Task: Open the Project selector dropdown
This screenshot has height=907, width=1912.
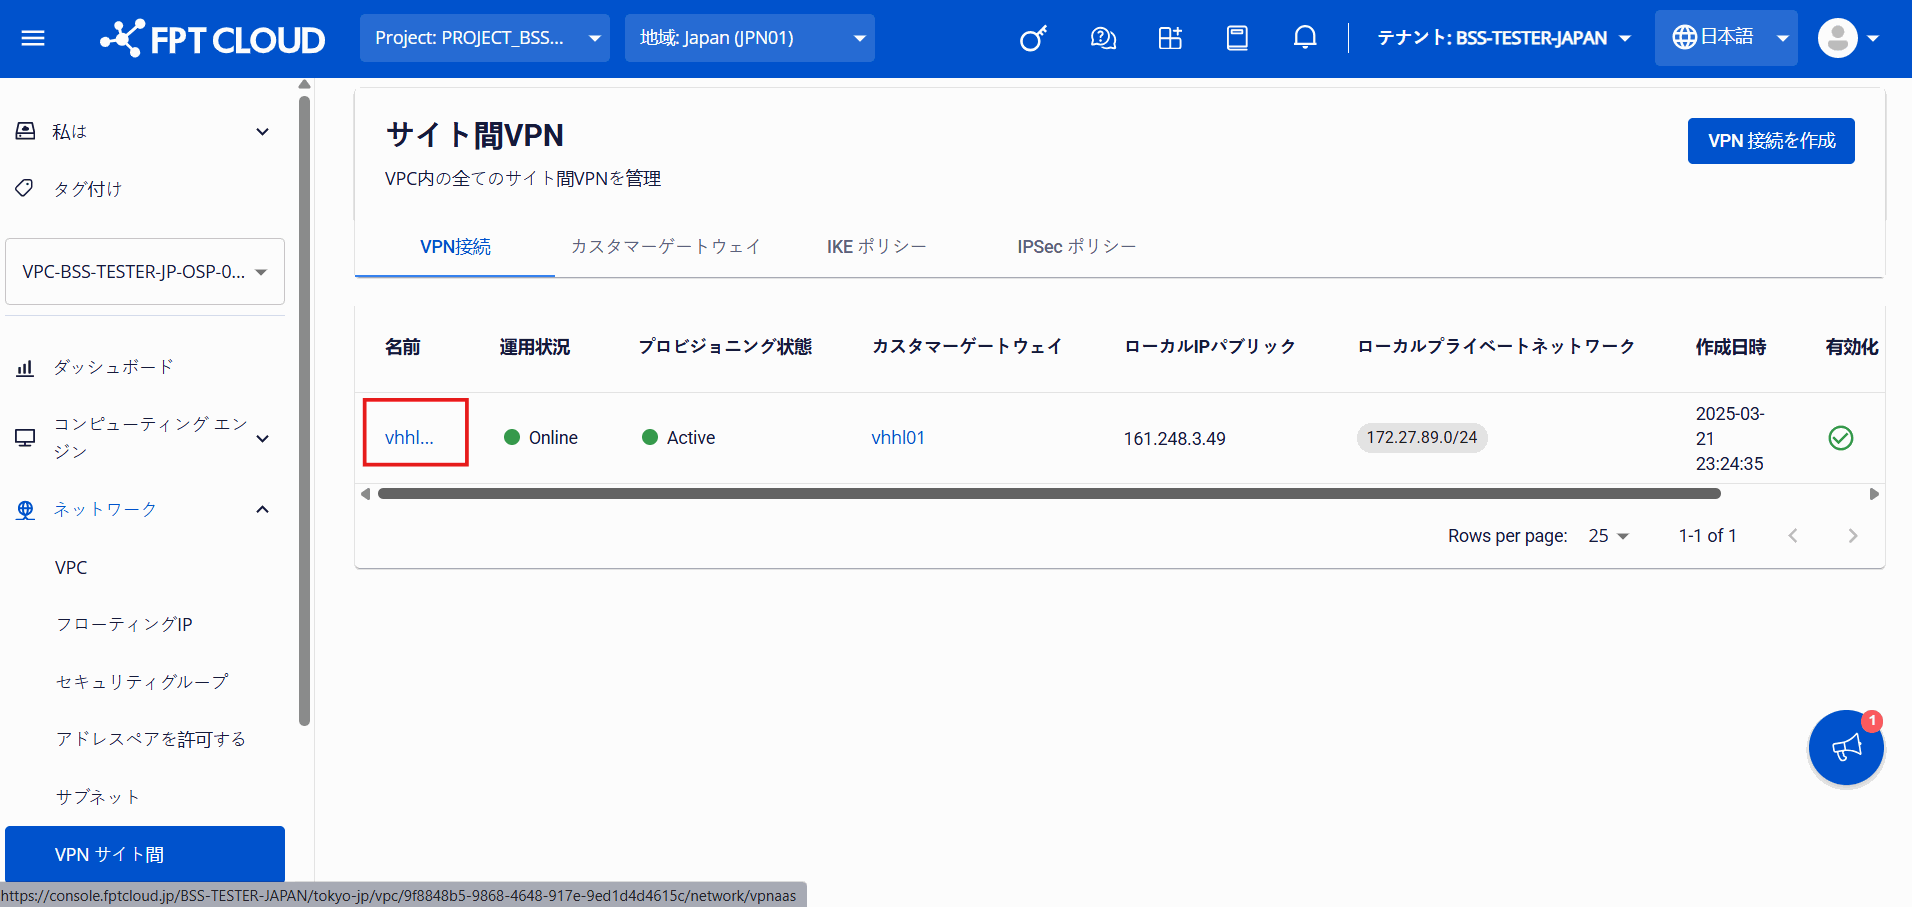Action: click(485, 38)
